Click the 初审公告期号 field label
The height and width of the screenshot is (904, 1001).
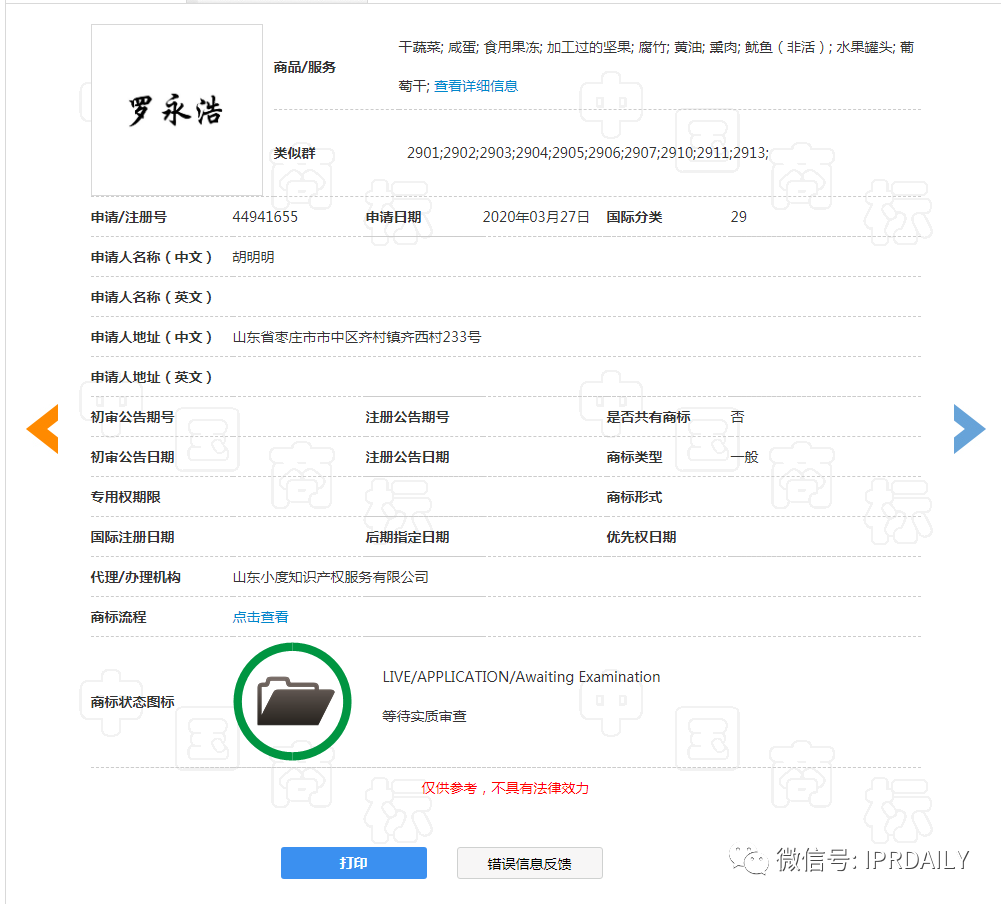(x=132, y=417)
